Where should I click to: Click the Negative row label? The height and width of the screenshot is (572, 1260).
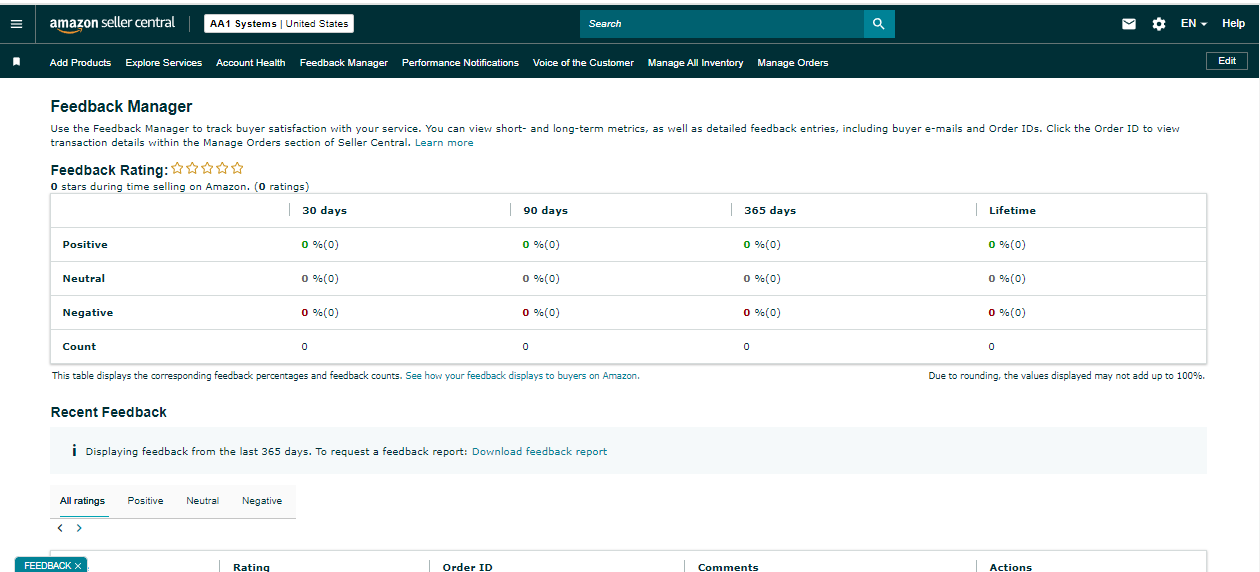(88, 313)
